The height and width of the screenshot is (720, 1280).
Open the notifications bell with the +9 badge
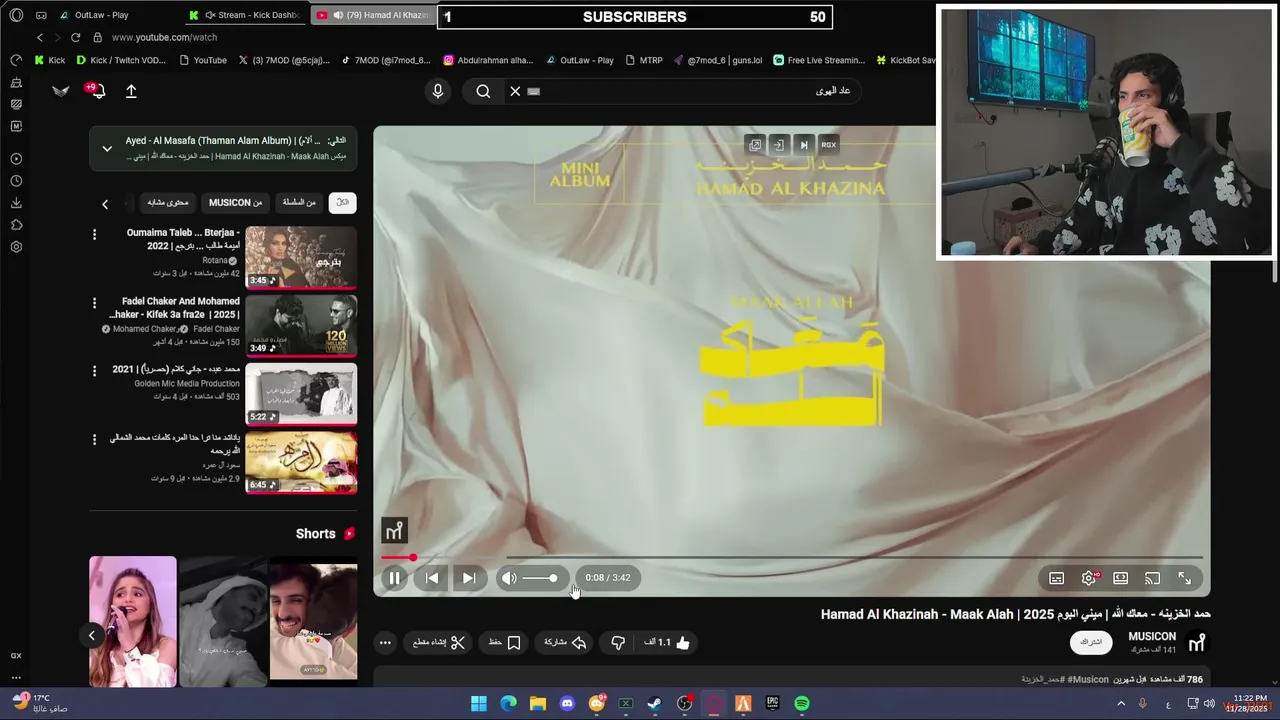click(x=97, y=91)
